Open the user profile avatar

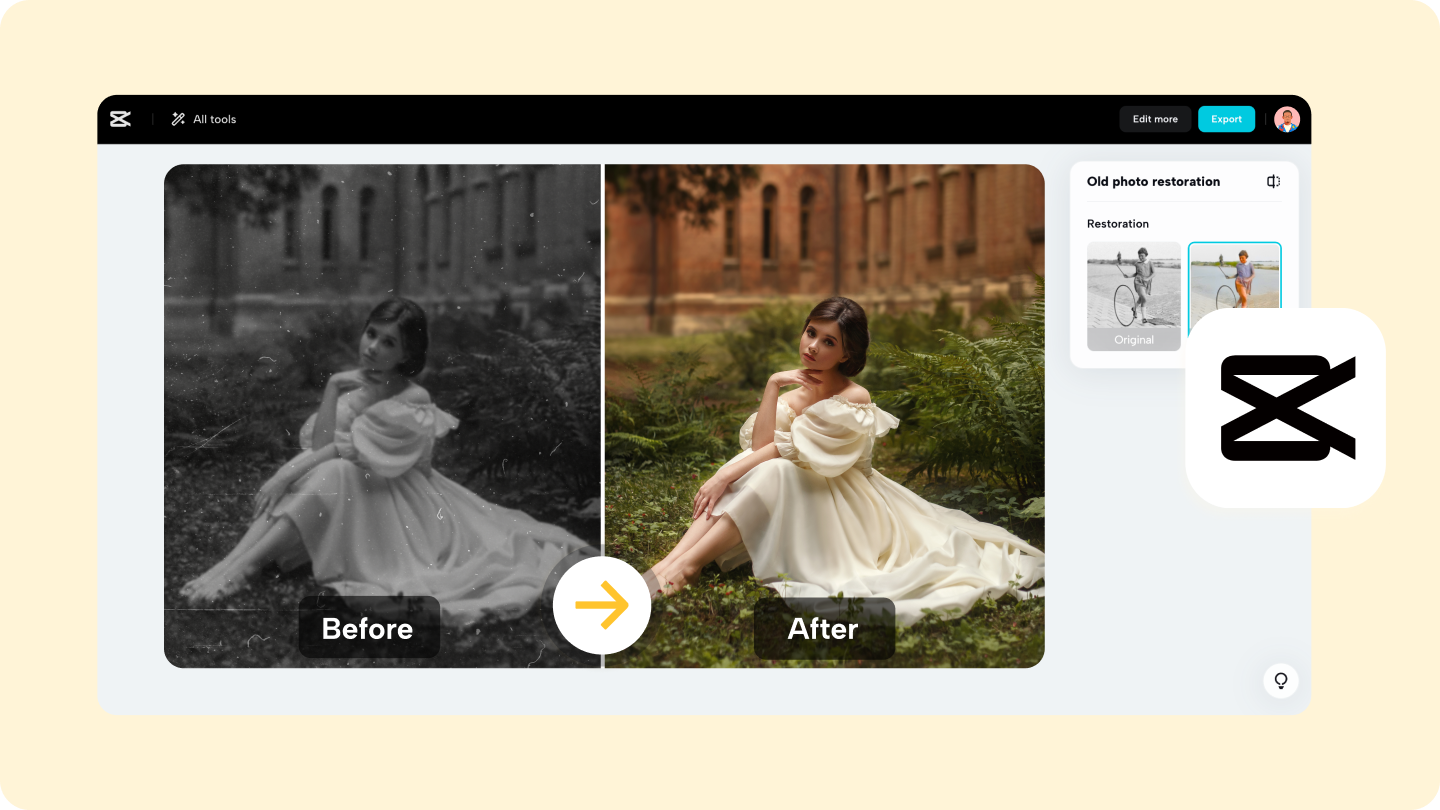click(x=1287, y=119)
